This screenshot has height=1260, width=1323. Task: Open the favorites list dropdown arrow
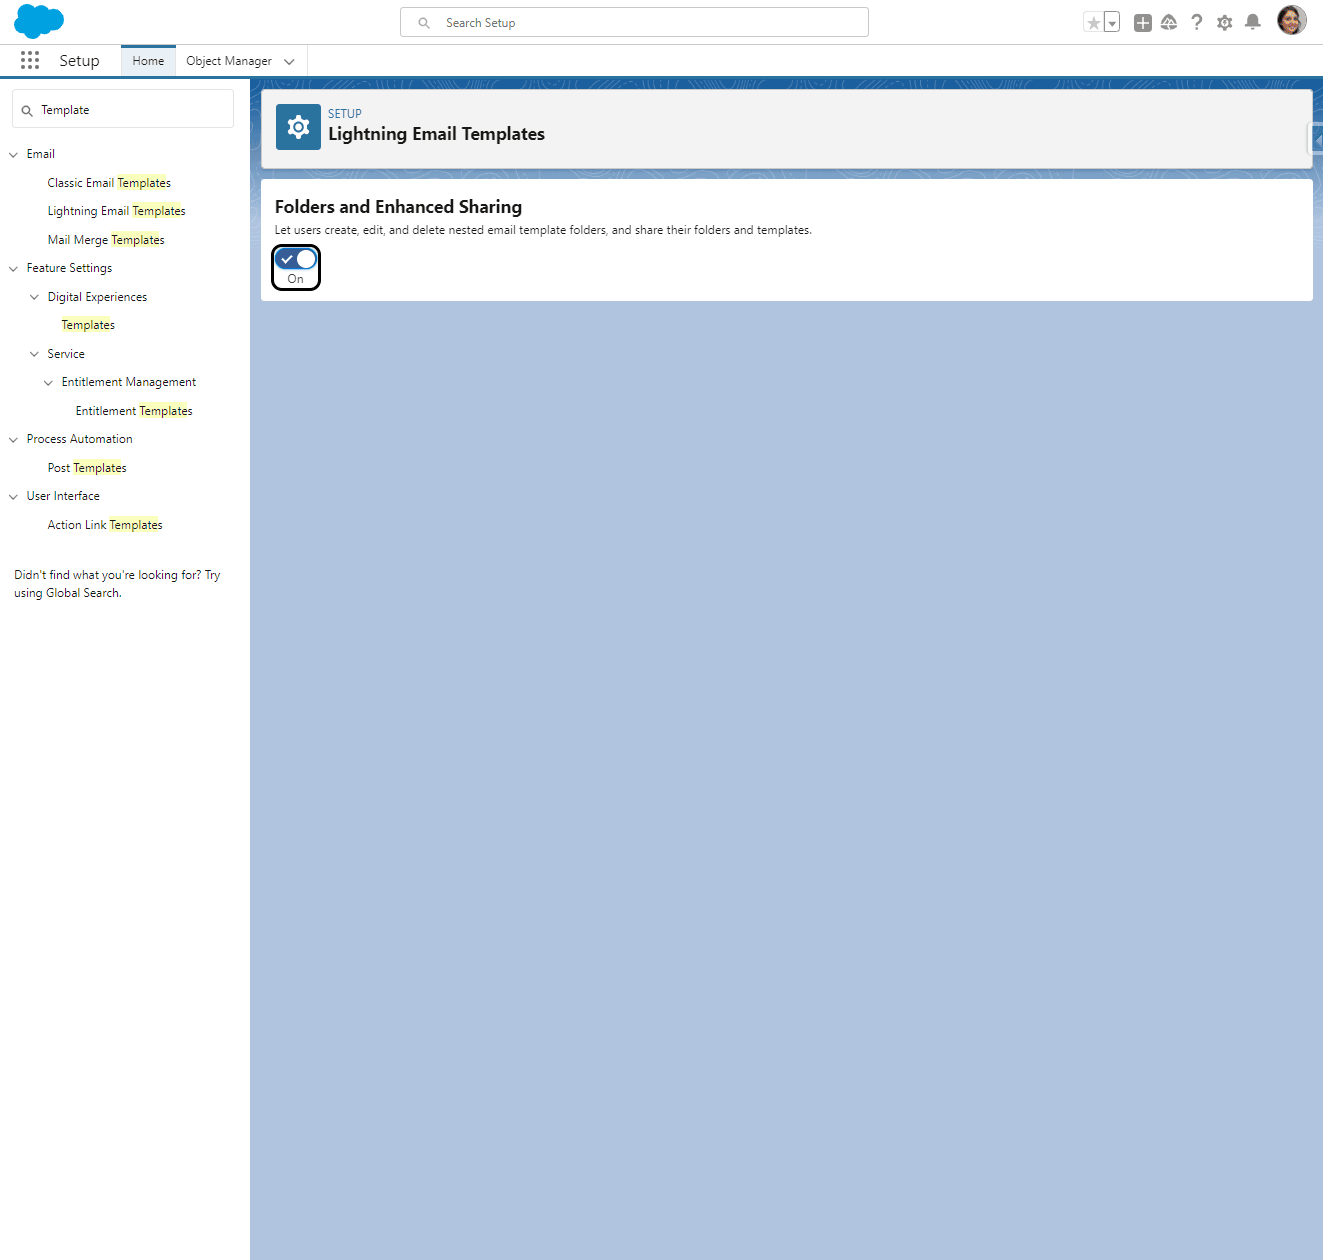pyautogui.click(x=1112, y=23)
